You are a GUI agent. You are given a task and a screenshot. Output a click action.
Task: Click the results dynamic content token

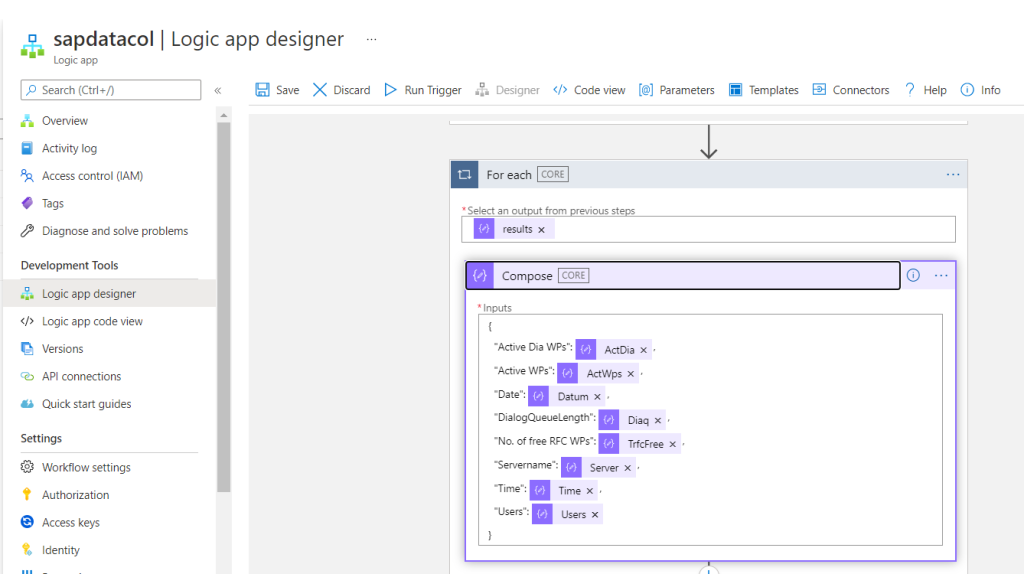coord(513,229)
